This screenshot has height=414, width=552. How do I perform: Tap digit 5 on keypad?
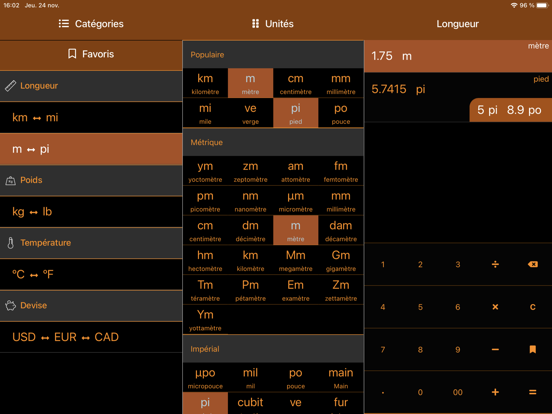point(420,307)
